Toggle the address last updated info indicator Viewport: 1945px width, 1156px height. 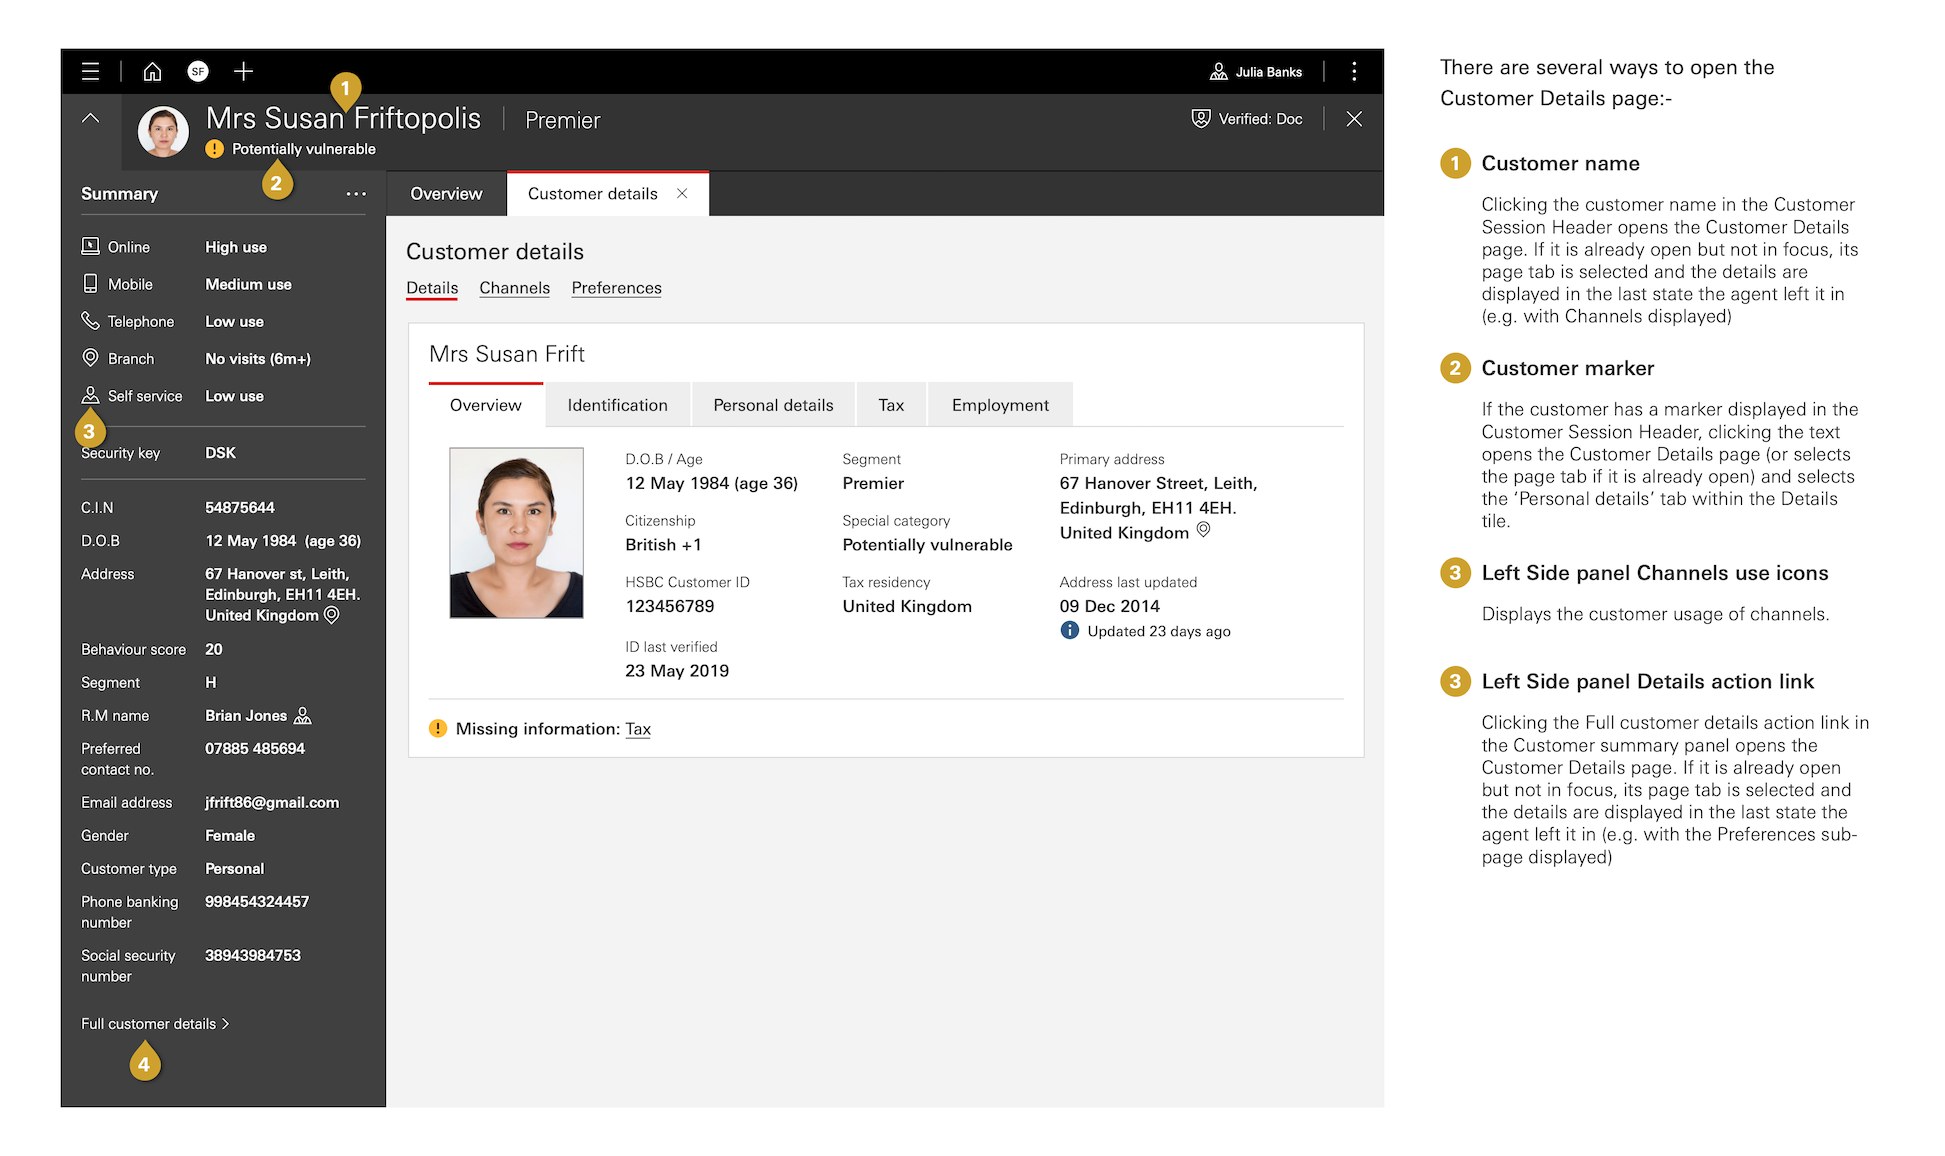click(1069, 632)
